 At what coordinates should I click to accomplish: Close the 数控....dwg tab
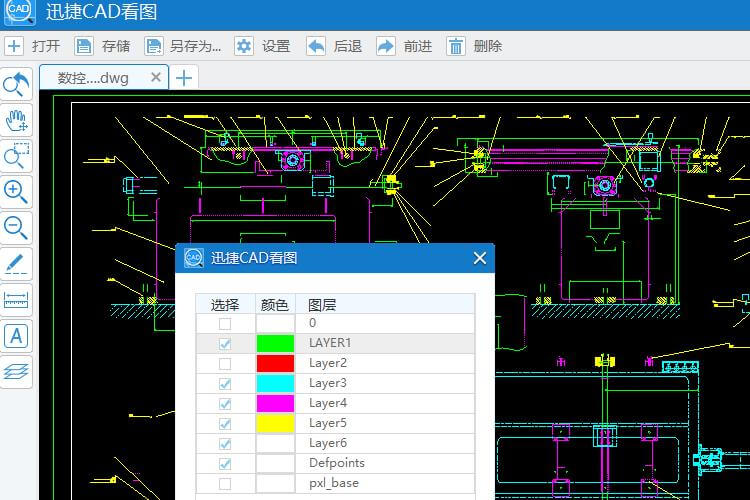point(155,77)
